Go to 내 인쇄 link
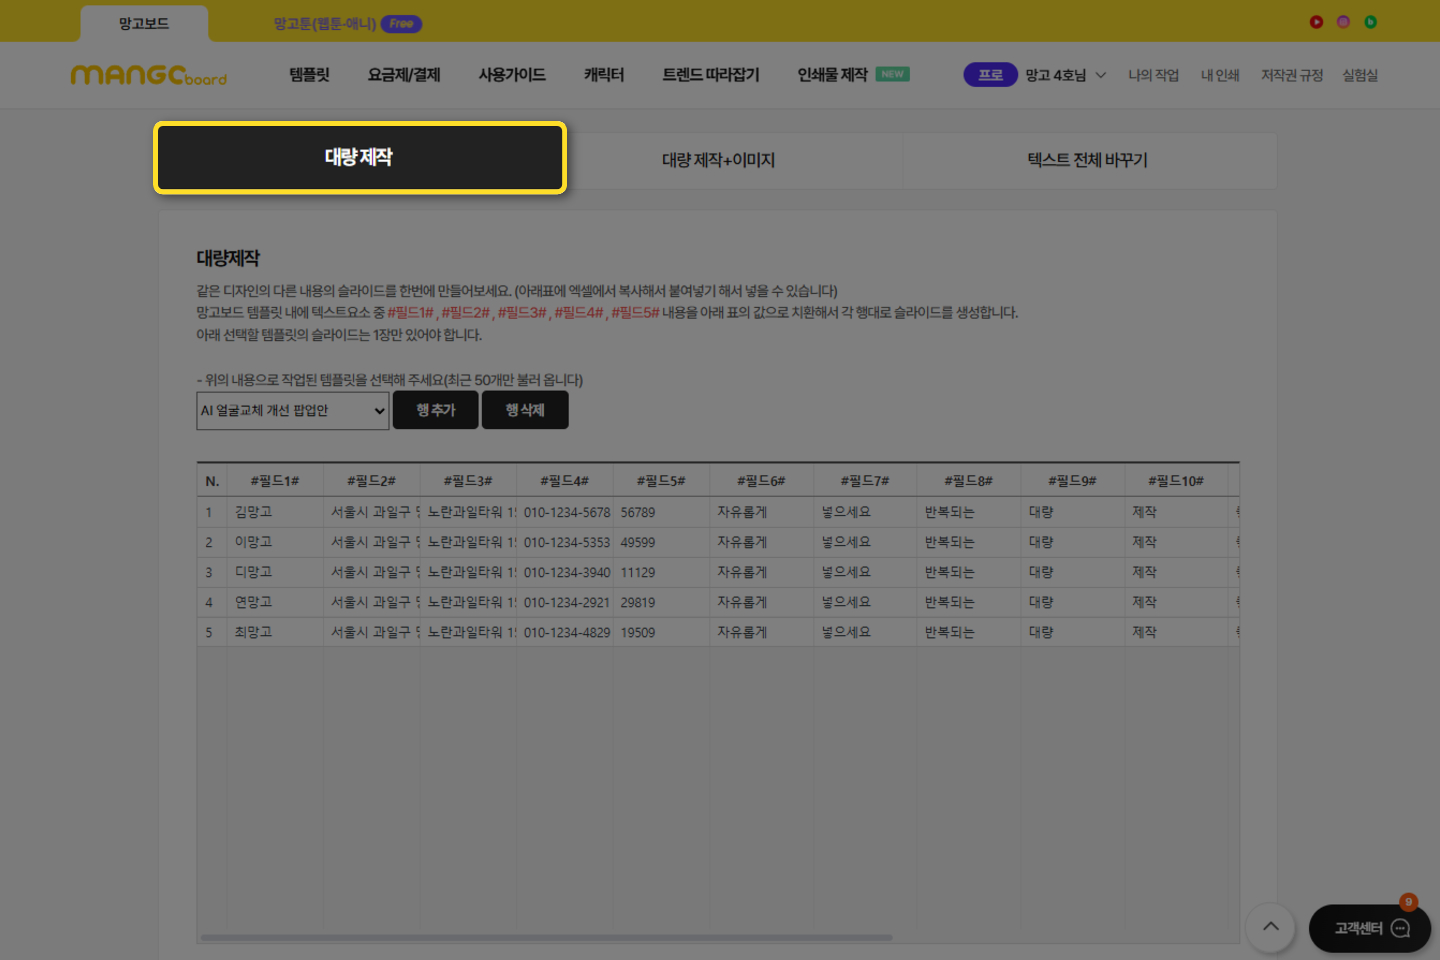Screen dimensions: 1440x960 pos(1220,75)
